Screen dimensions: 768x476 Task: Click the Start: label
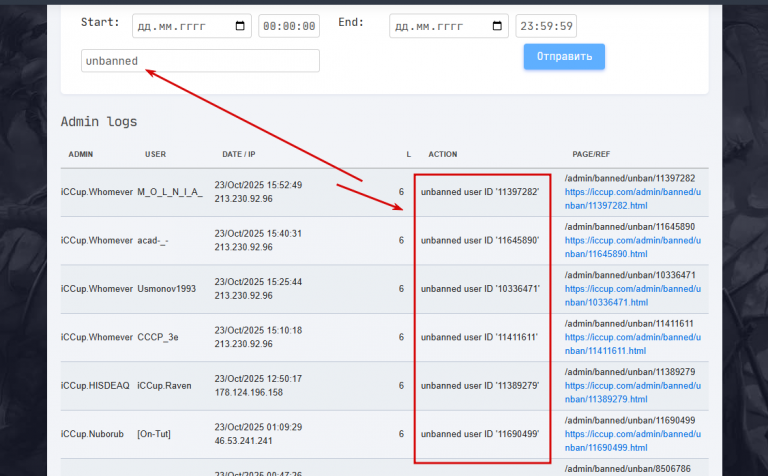click(x=100, y=22)
